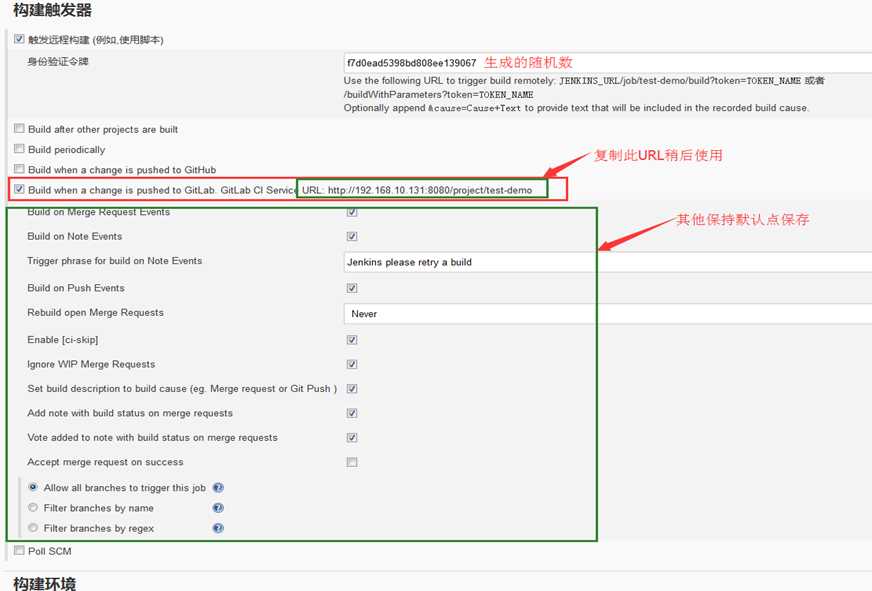Enable Build periodically checkbox
The width and height of the screenshot is (872, 591).
click(19, 148)
